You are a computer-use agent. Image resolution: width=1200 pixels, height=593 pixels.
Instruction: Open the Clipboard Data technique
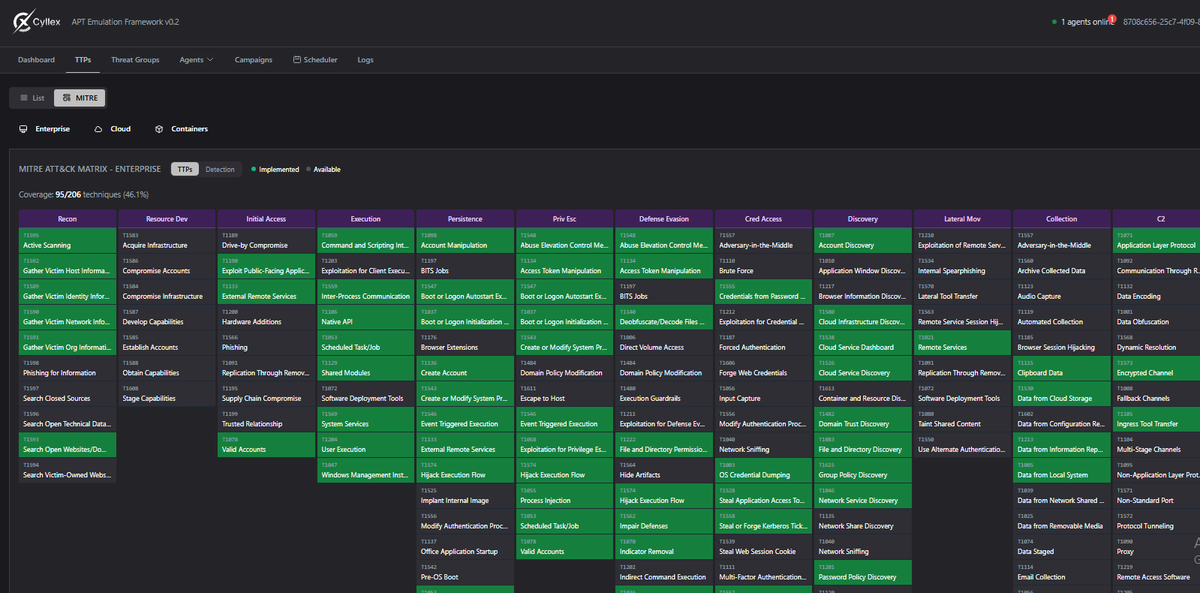(1062, 368)
